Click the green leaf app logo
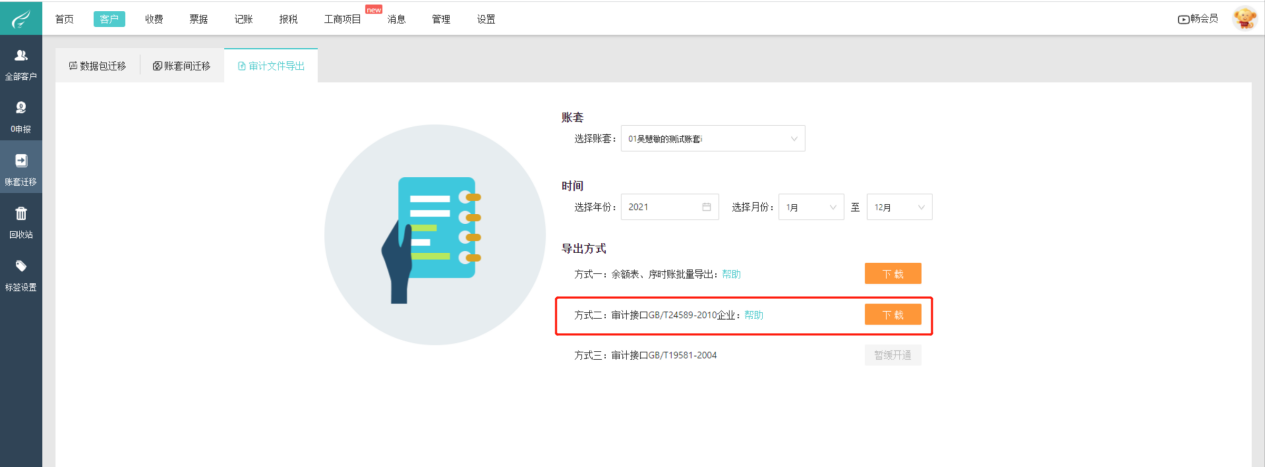Screen dimensions: 1265x467 20,17
